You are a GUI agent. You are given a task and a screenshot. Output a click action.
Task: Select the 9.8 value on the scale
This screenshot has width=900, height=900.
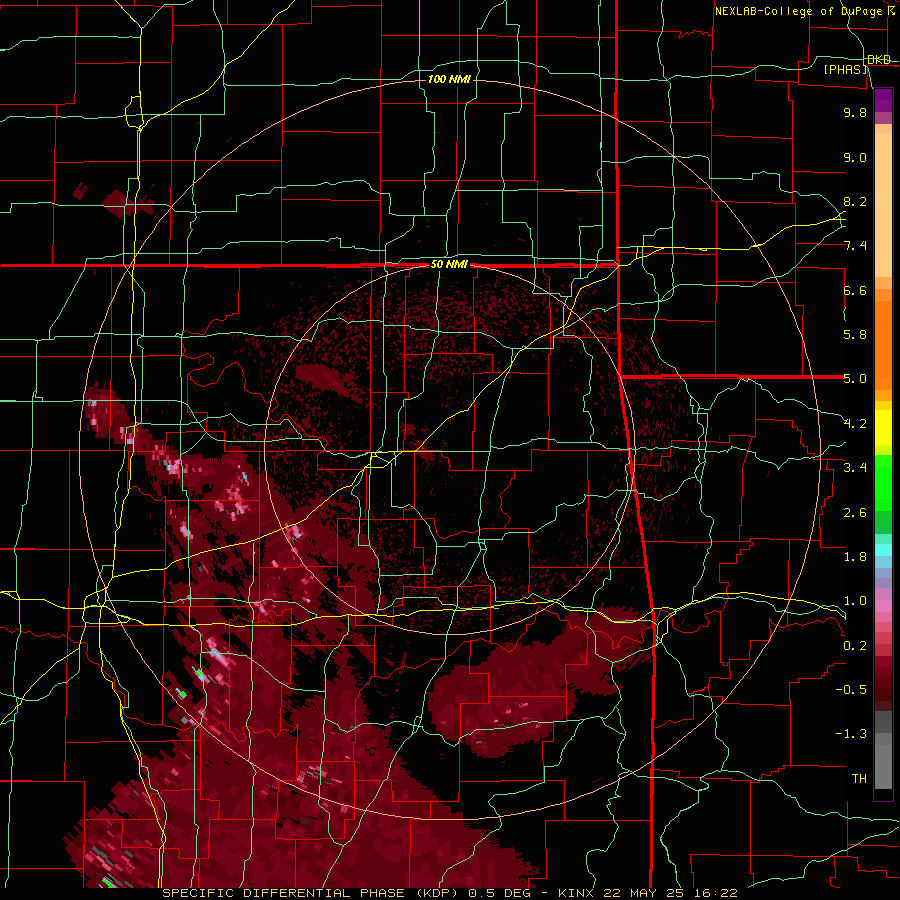click(x=855, y=112)
